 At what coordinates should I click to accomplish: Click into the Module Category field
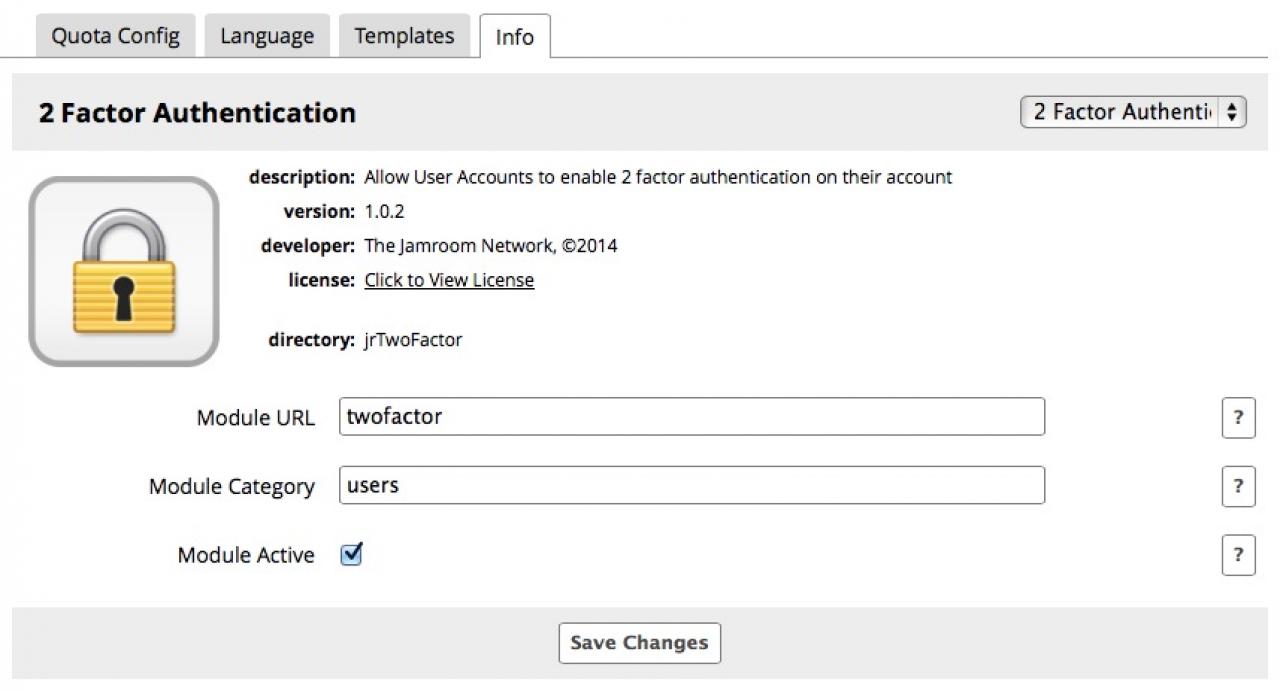tap(692, 486)
